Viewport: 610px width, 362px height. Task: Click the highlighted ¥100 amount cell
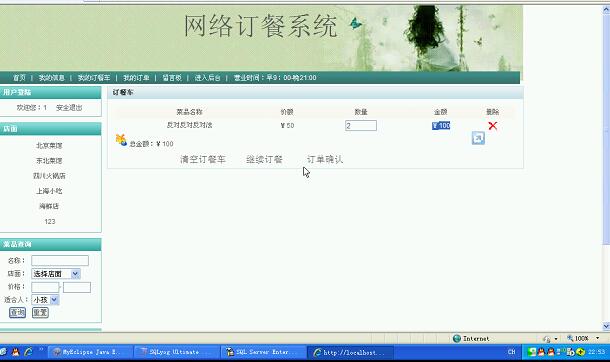tap(441, 126)
